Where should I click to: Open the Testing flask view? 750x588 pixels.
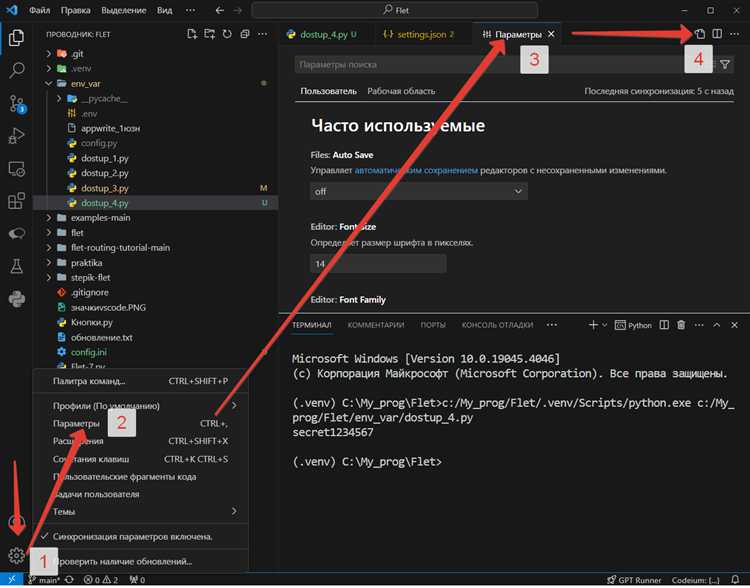pos(16,266)
